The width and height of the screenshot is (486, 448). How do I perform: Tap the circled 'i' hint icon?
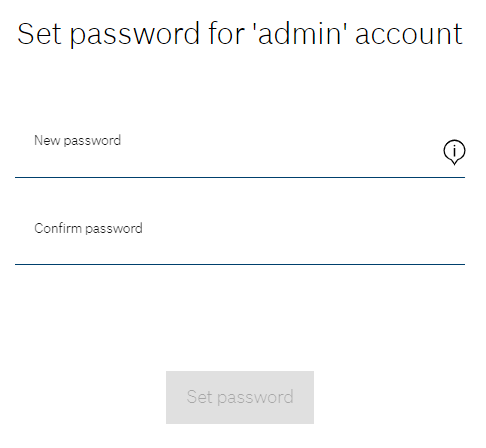[x=454, y=152]
